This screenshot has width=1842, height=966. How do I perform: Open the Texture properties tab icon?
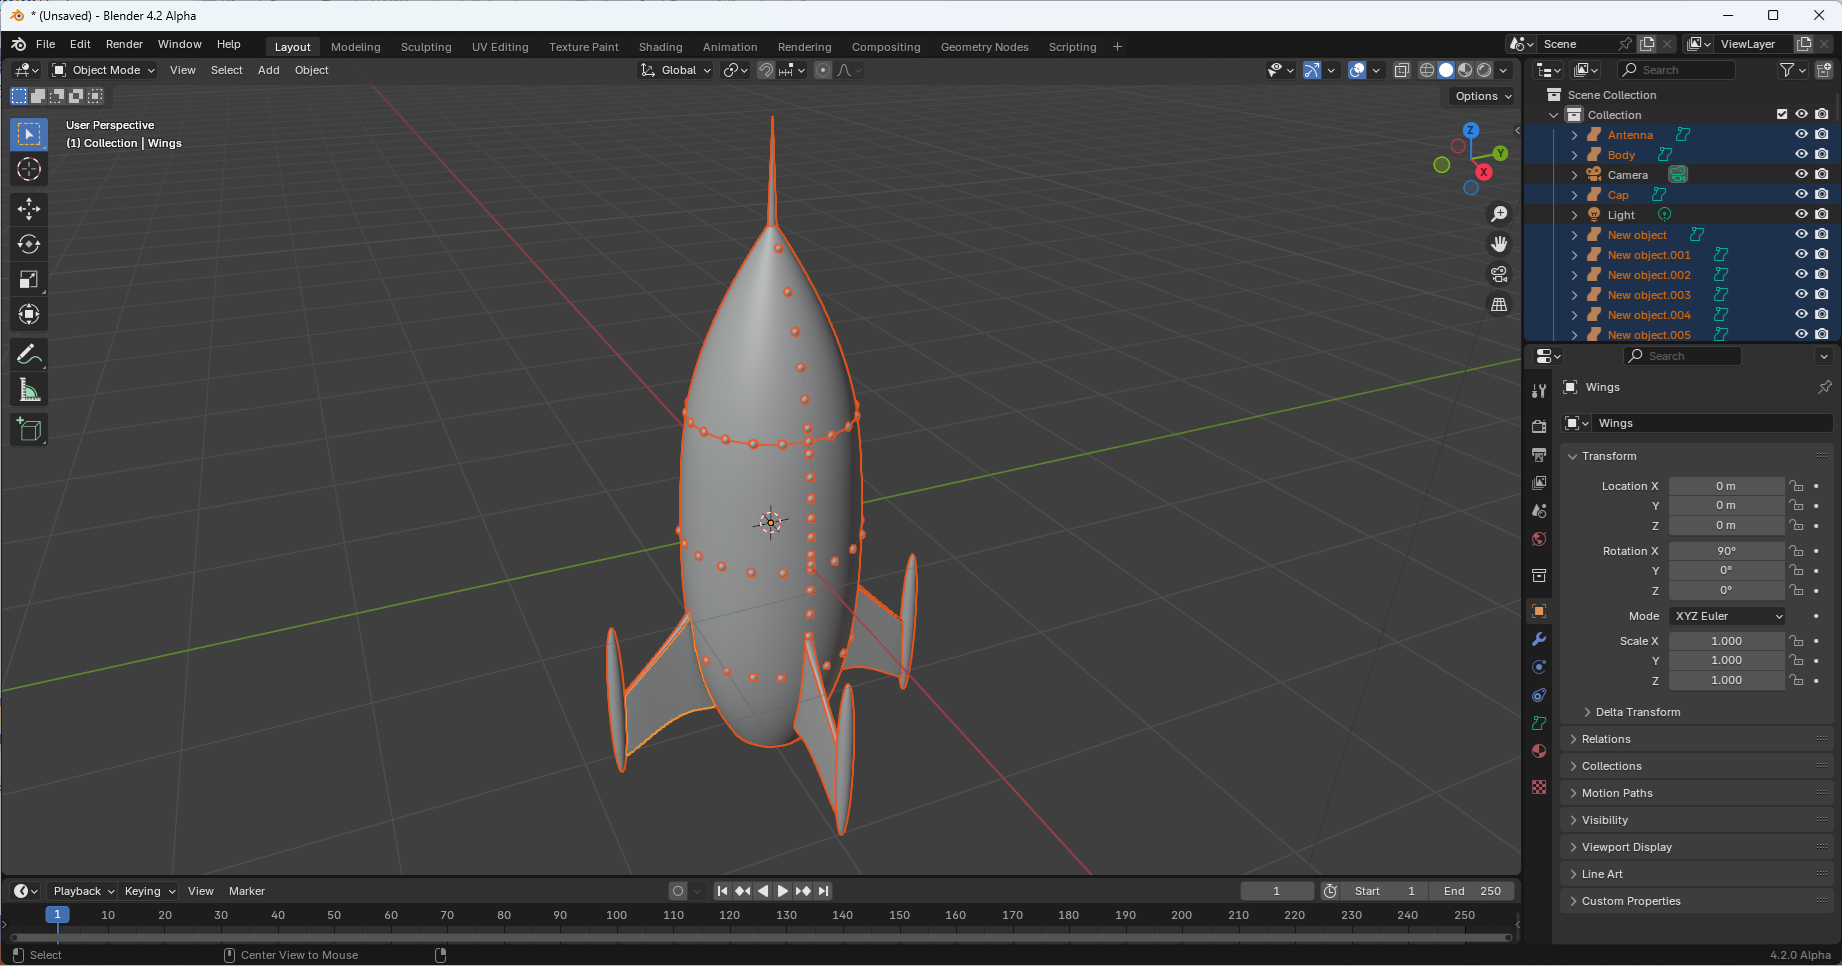pos(1539,787)
